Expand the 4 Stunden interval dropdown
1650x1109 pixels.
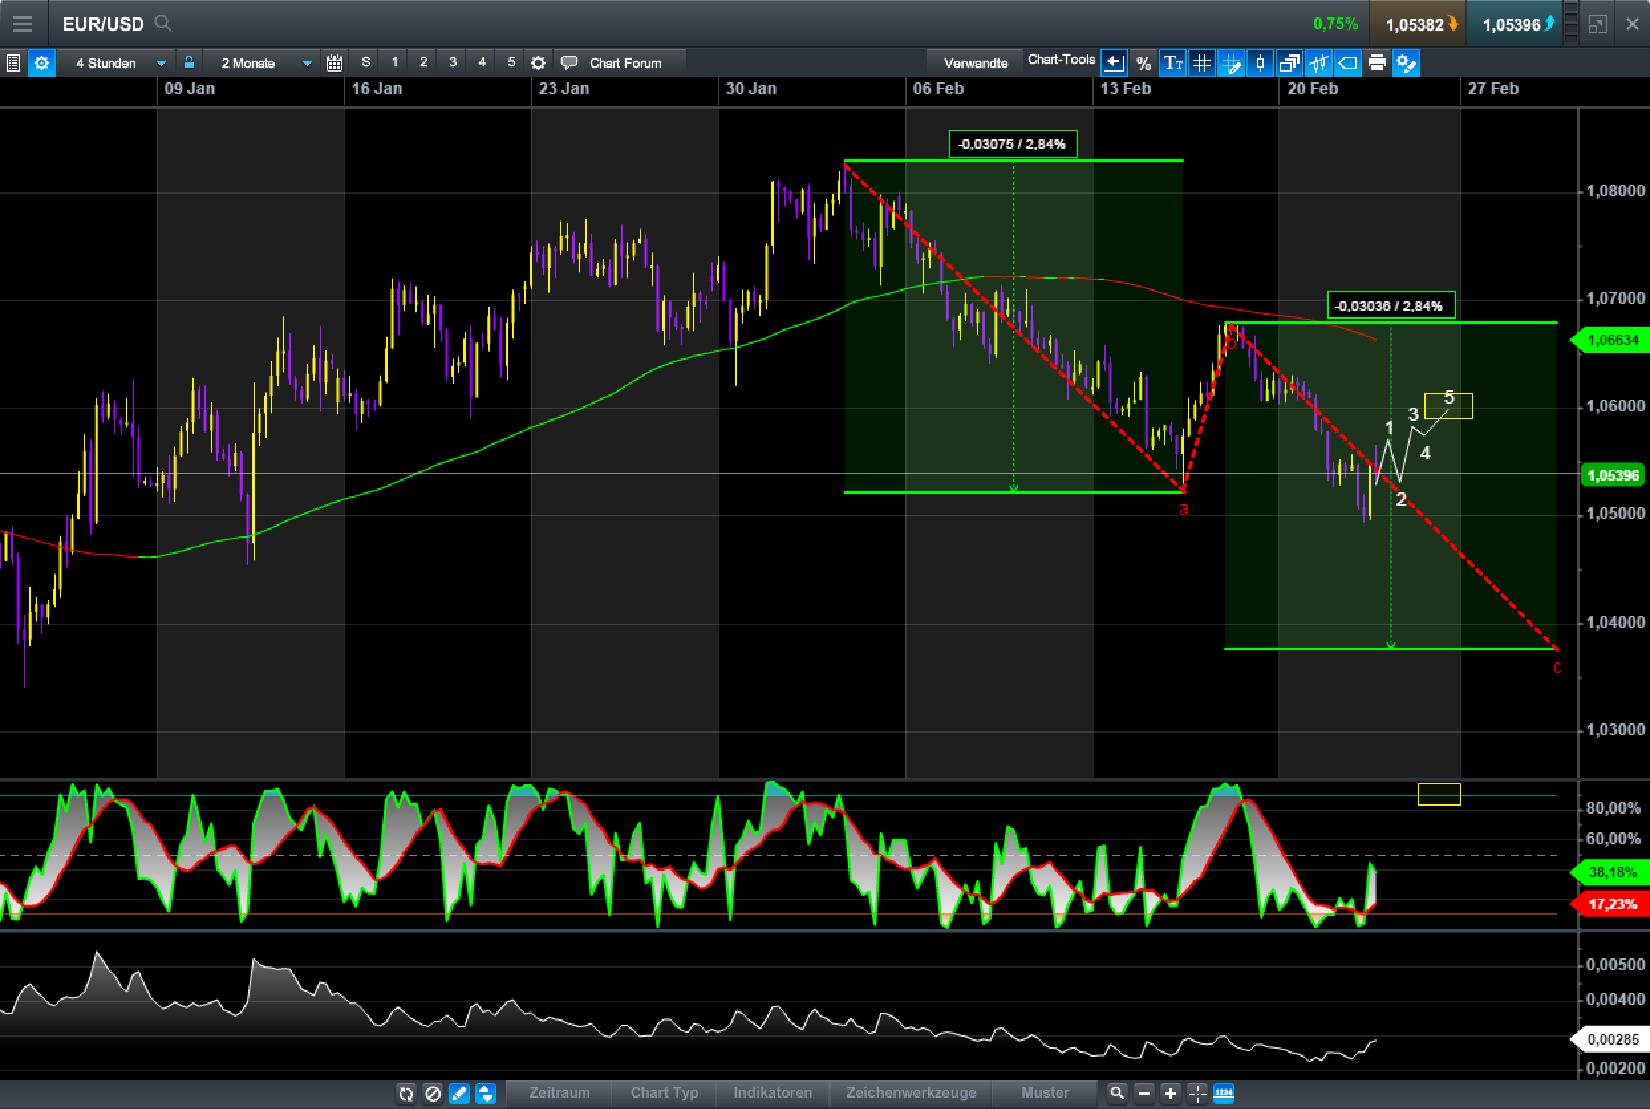pyautogui.click(x=161, y=63)
